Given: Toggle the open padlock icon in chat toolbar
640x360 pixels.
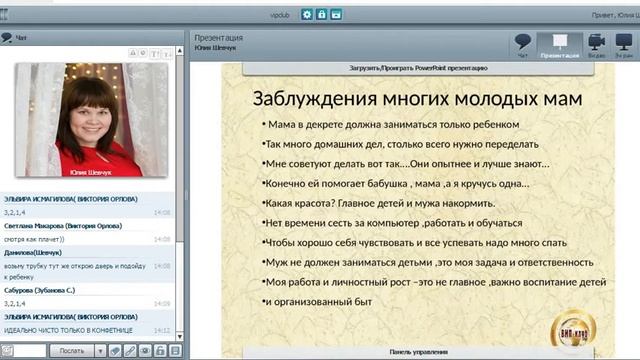Looking at the screenshot, I should coord(160,351).
